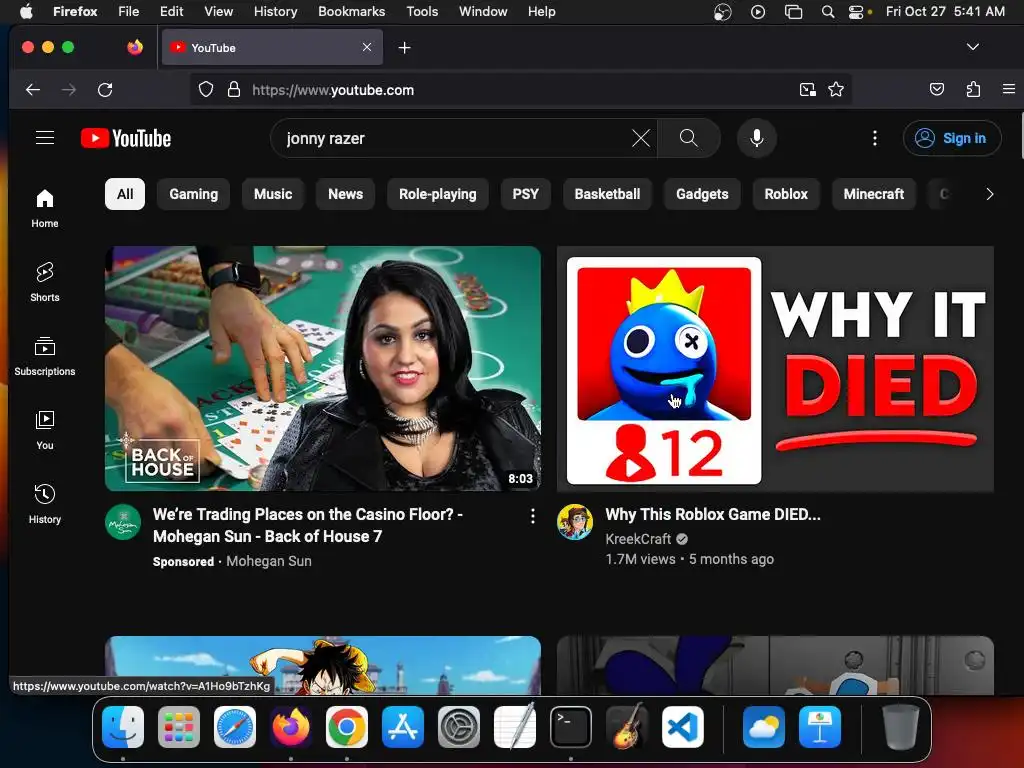Select the Roblox filter chip
The image size is (1024, 768).
click(786, 194)
